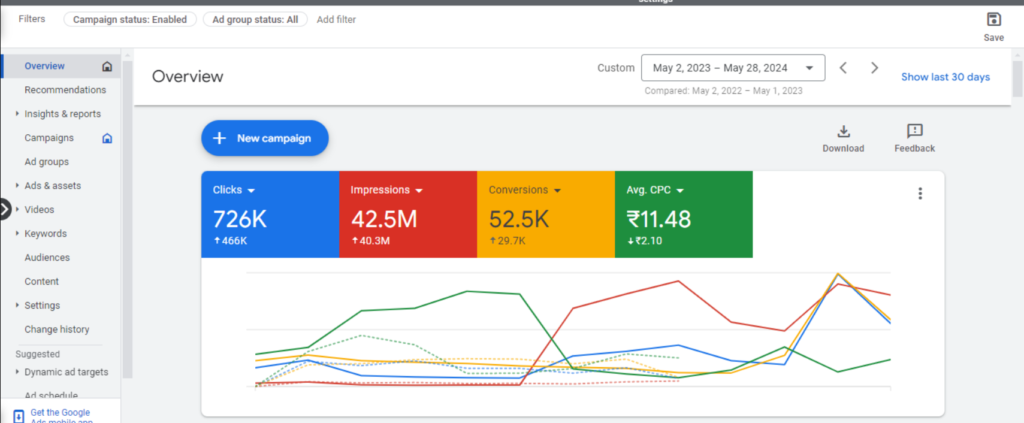The image size is (1024, 423).
Task: Click the Compared date range text
Action: pyautogui.click(x=724, y=91)
